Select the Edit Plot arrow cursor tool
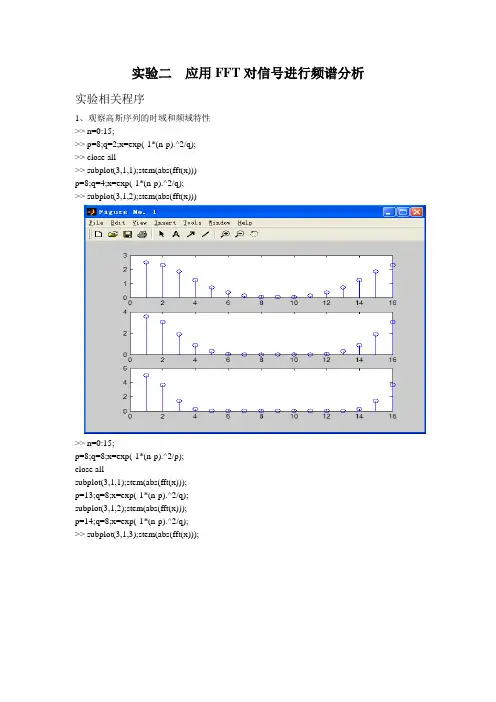Image resolution: width=496 pixels, height=702 pixels. [162, 234]
